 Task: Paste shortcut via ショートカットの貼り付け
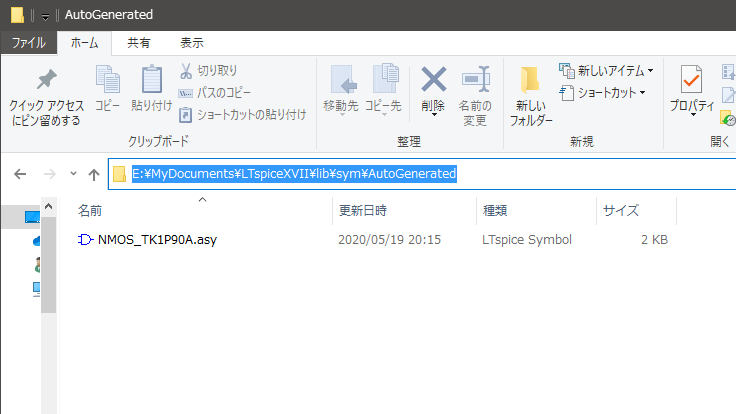tap(242, 115)
